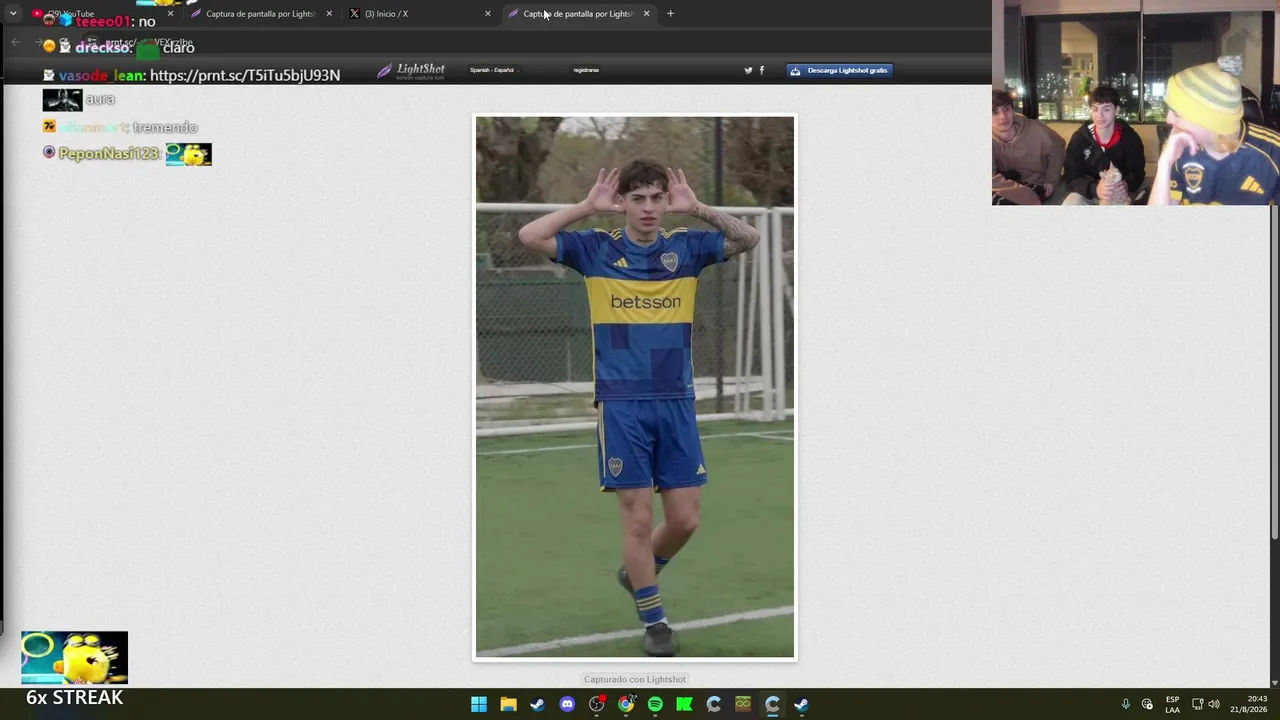Viewport: 1280px width, 720px height.
Task: Click the PeponNasi123 chat username
Action: 109,153
